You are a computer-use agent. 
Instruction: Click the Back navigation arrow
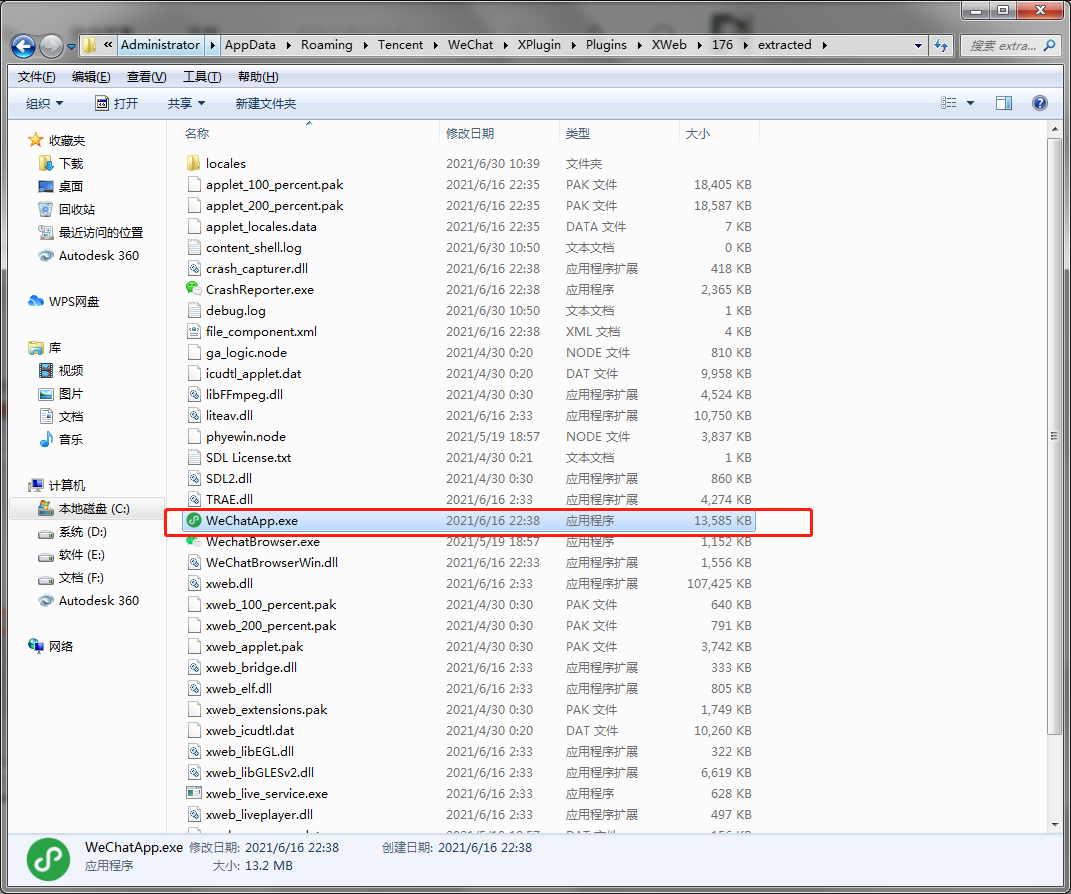pos(23,46)
